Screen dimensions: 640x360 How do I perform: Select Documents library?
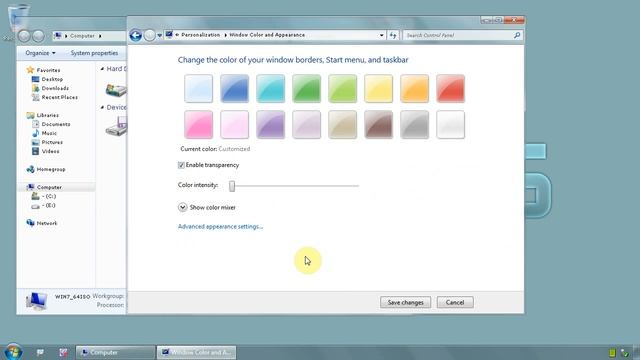56,124
